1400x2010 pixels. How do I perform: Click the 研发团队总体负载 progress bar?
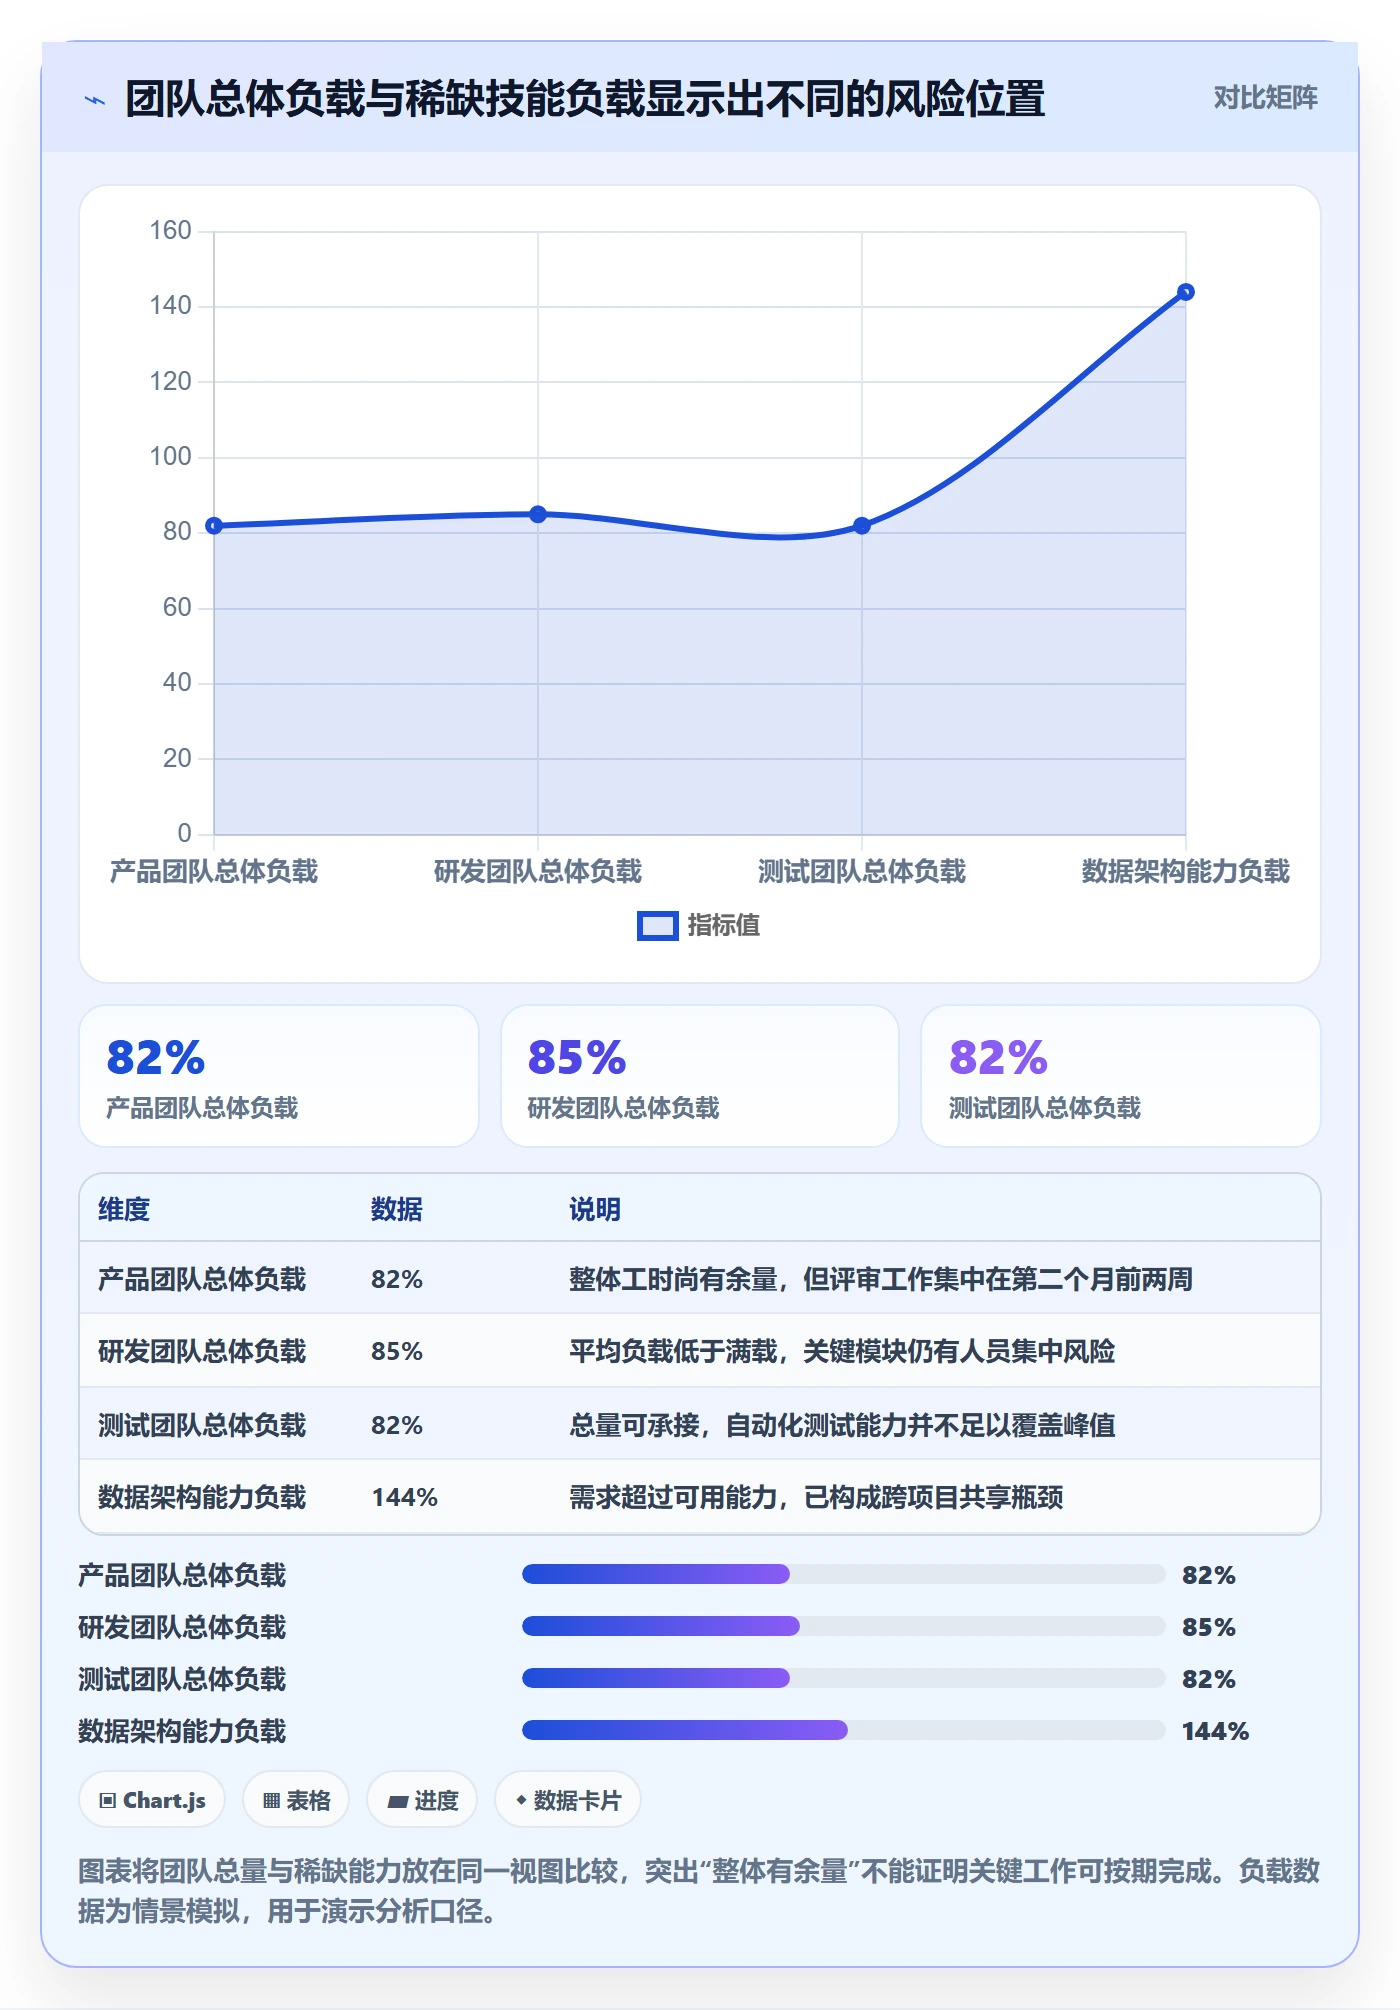coord(843,1627)
